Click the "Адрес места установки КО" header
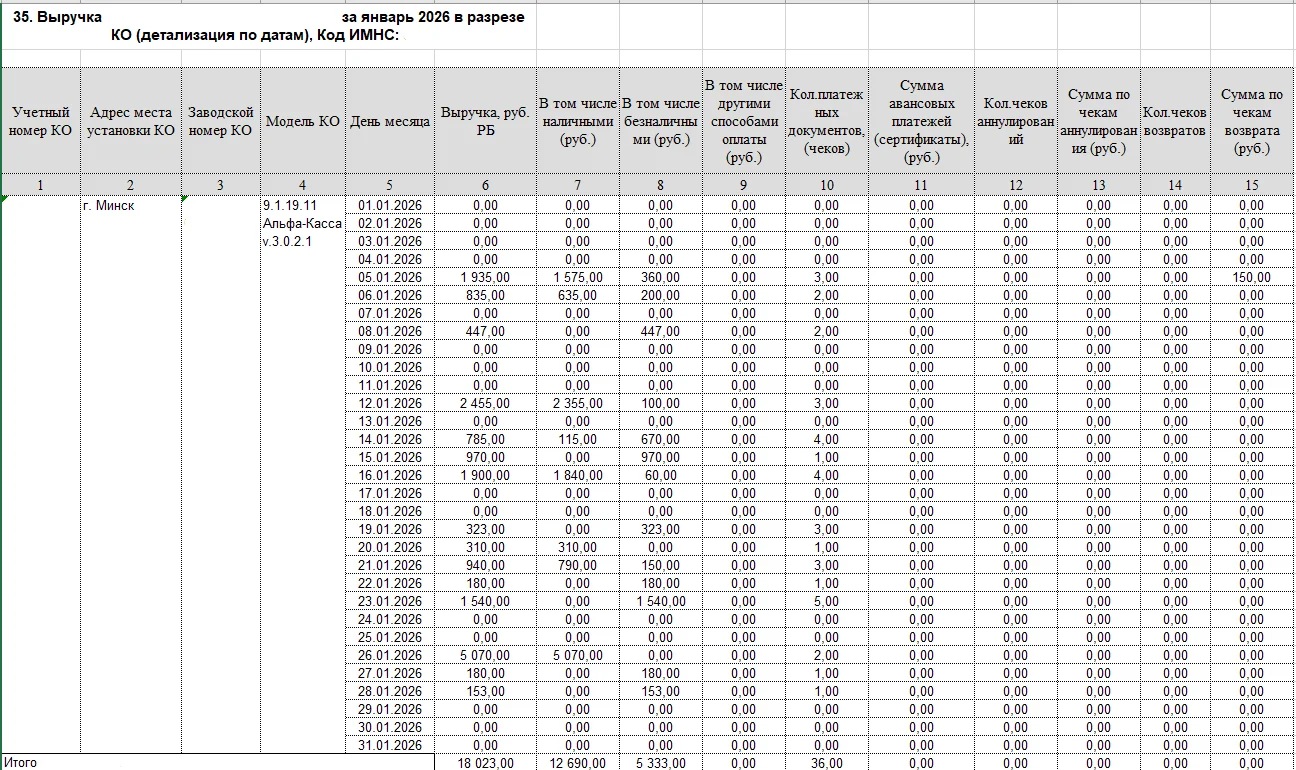The image size is (1296, 770). coord(131,121)
